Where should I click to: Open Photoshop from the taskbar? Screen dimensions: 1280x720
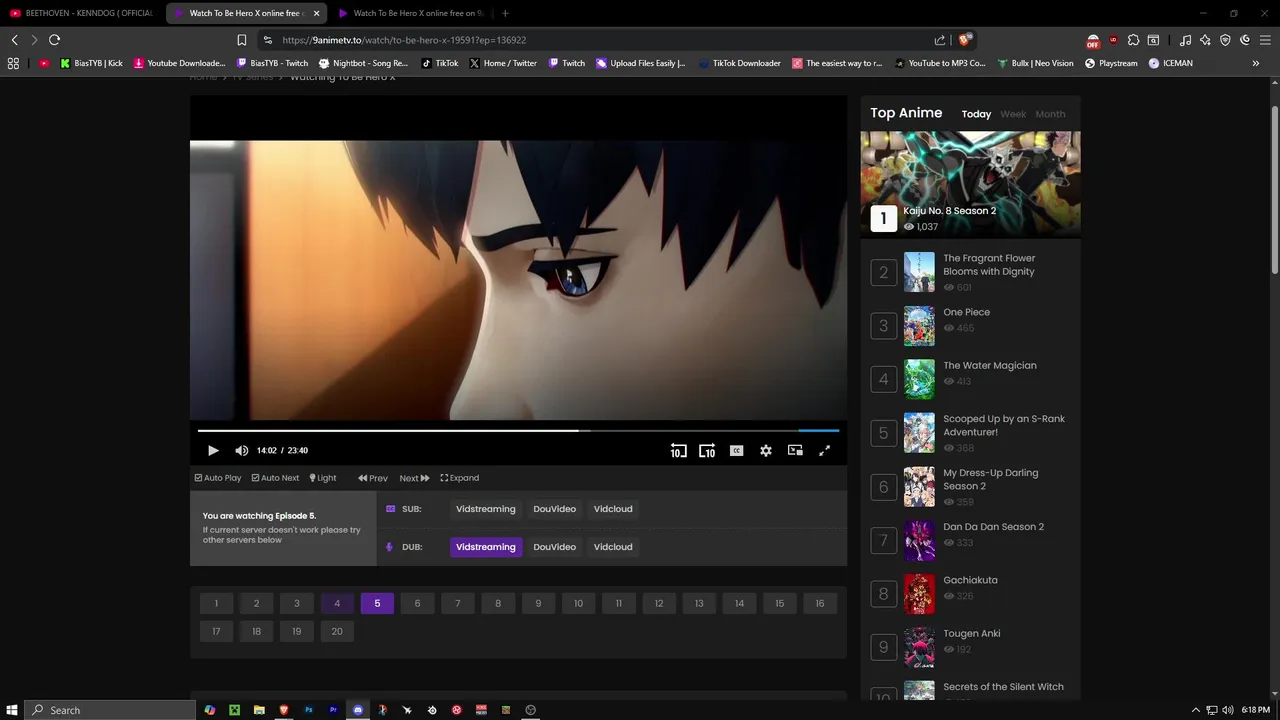coord(308,710)
